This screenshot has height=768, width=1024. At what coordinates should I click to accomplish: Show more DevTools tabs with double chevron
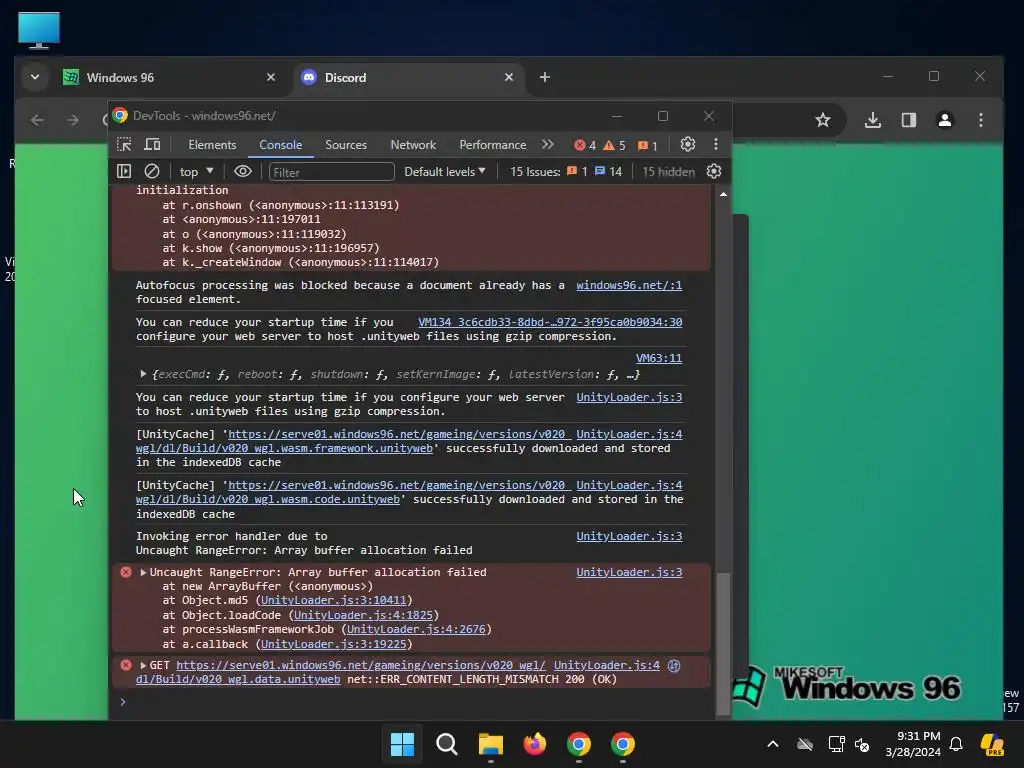pos(548,144)
